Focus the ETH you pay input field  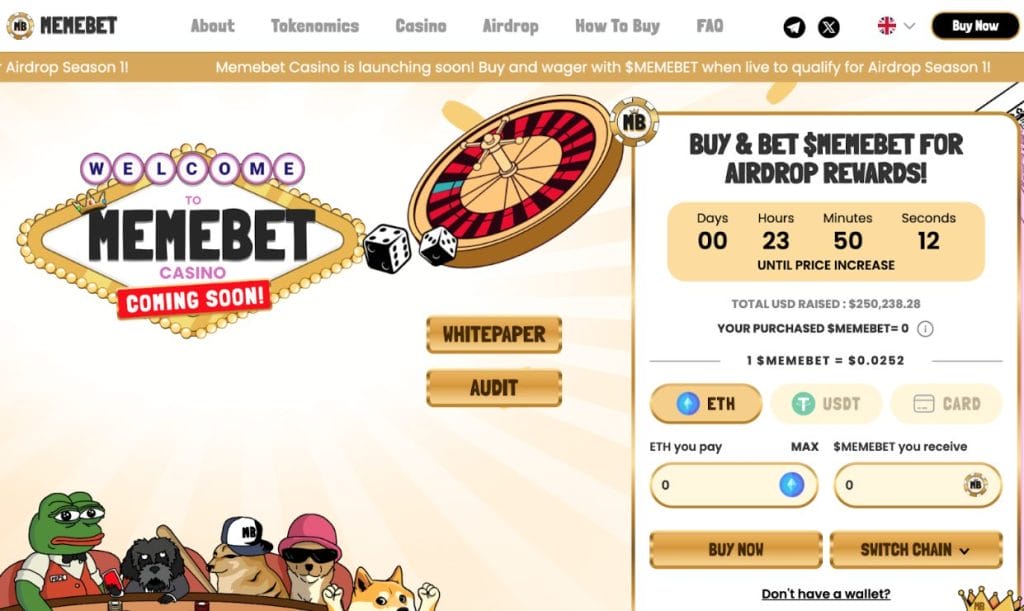pyautogui.click(x=734, y=485)
